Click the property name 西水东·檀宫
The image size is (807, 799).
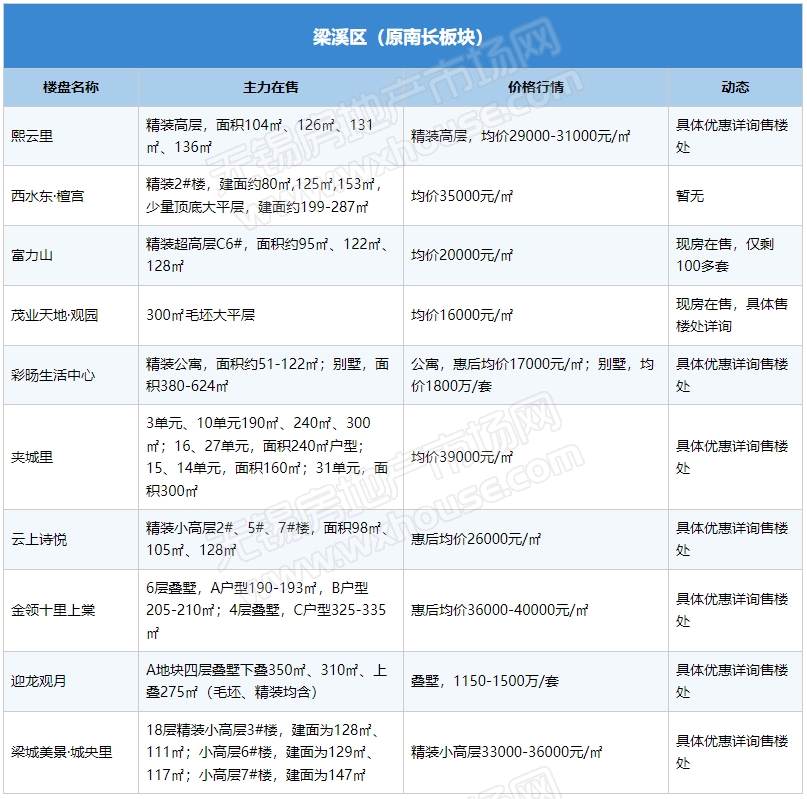(47, 196)
